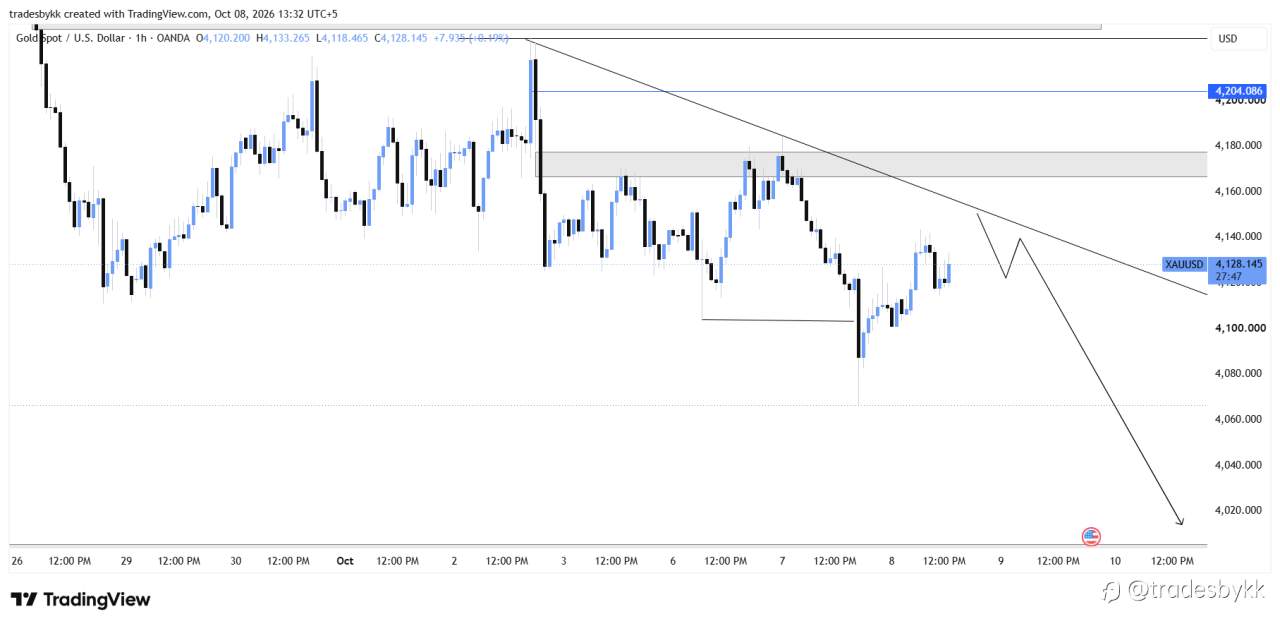
Task: Click the high value H4,133.265
Action: pyautogui.click(x=283, y=38)
